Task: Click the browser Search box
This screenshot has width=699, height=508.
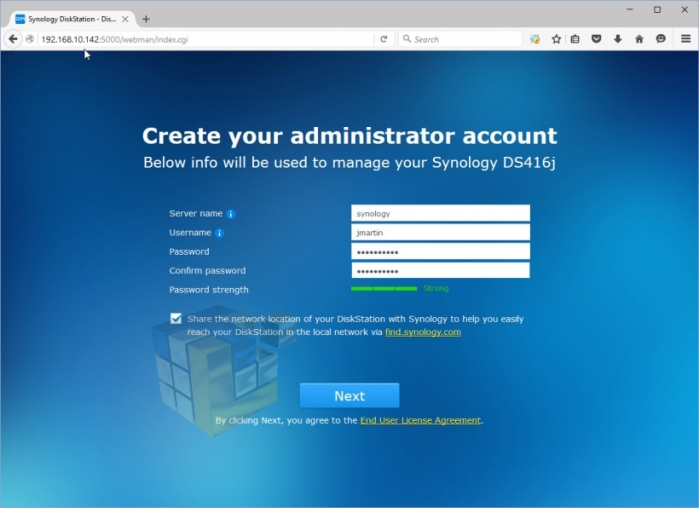Action: 460,39
